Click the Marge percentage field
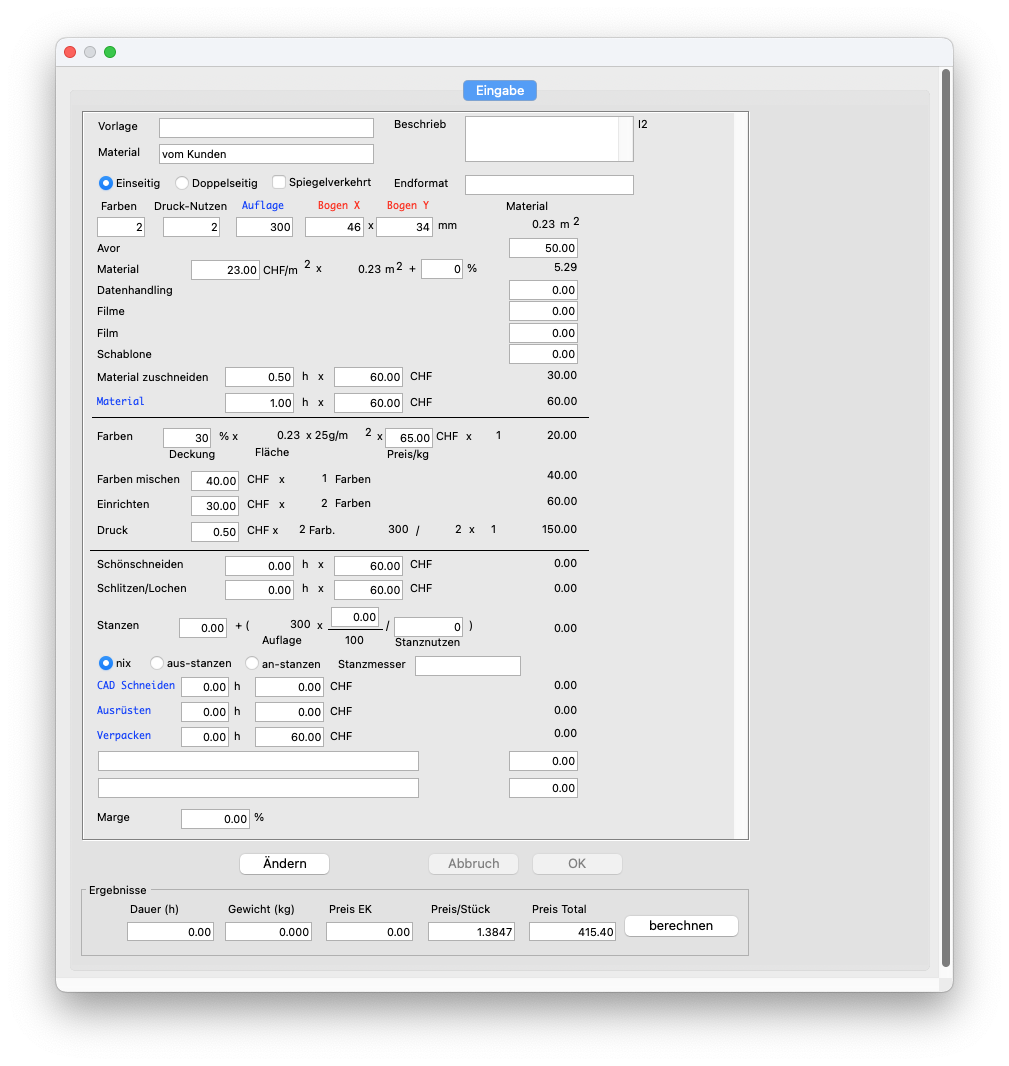Viewport: 1009px width, 1066px height. tap(215, 819)
